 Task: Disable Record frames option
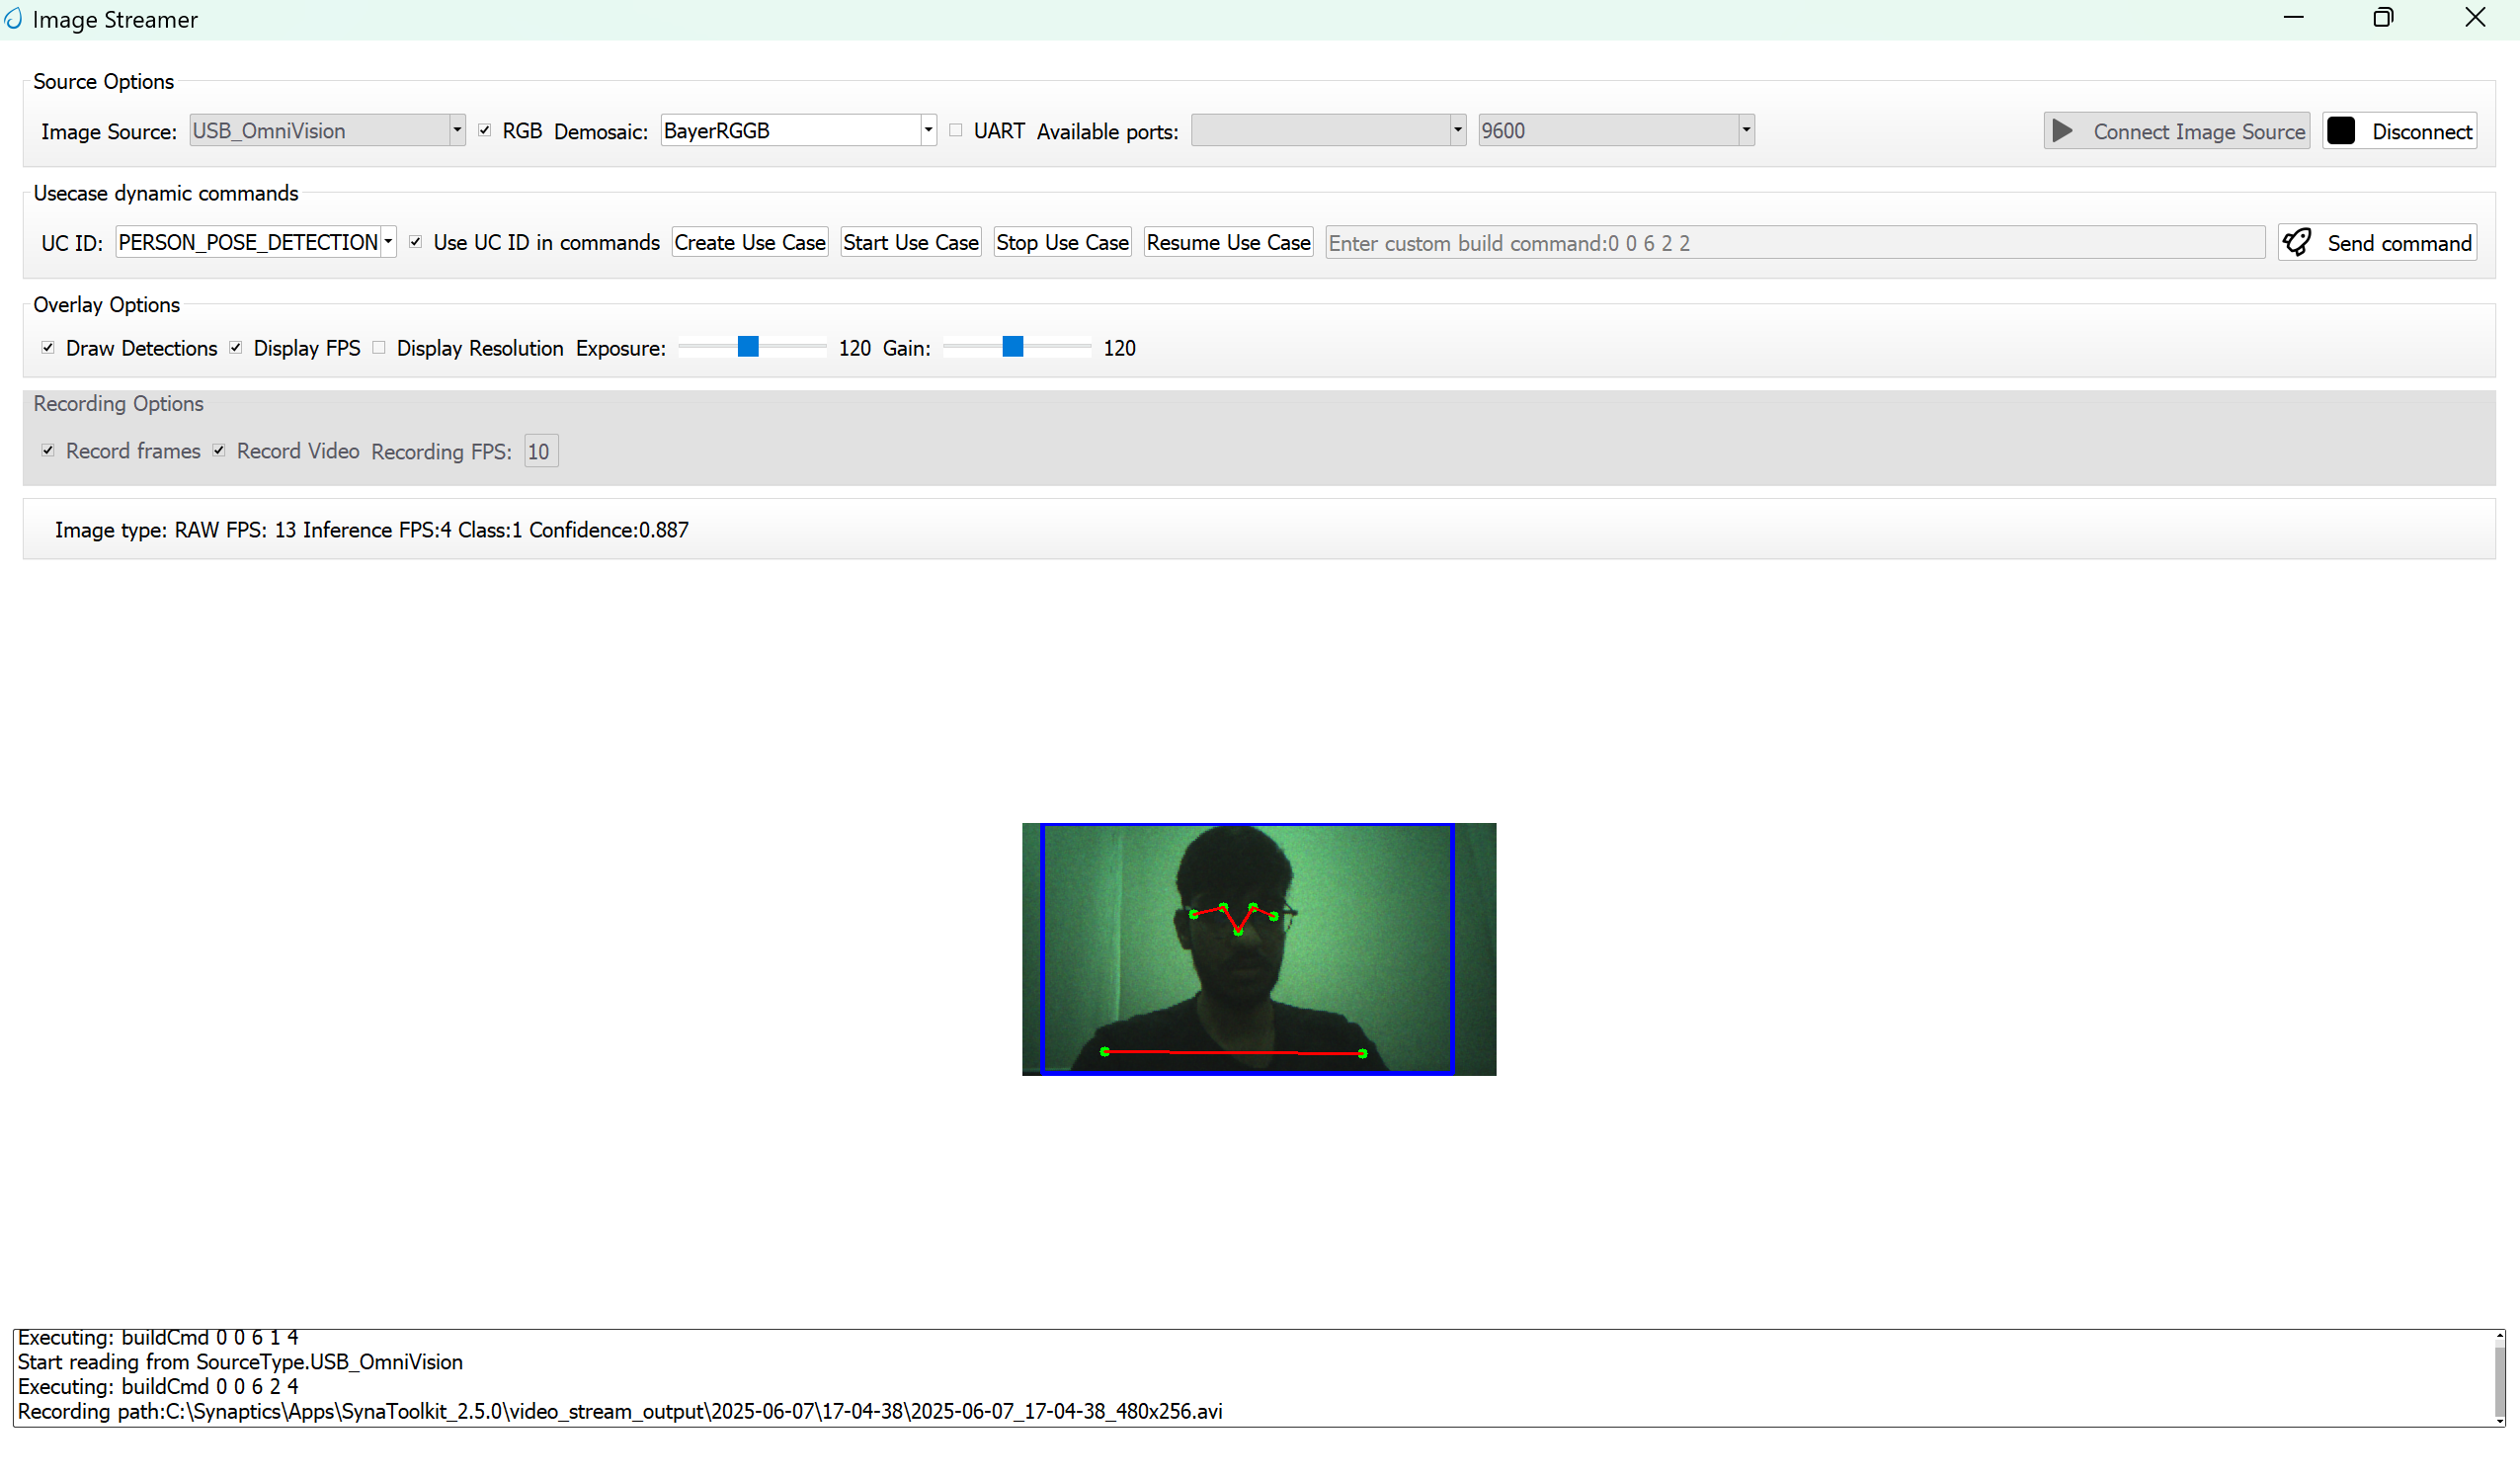point(47,450)
